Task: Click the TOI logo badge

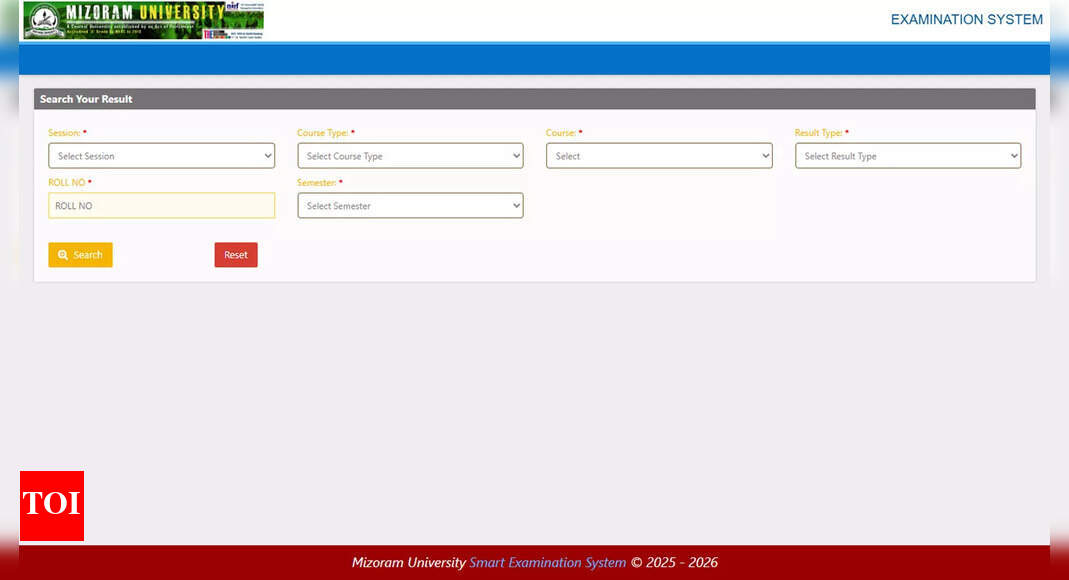Action: (x=52, y=505)
